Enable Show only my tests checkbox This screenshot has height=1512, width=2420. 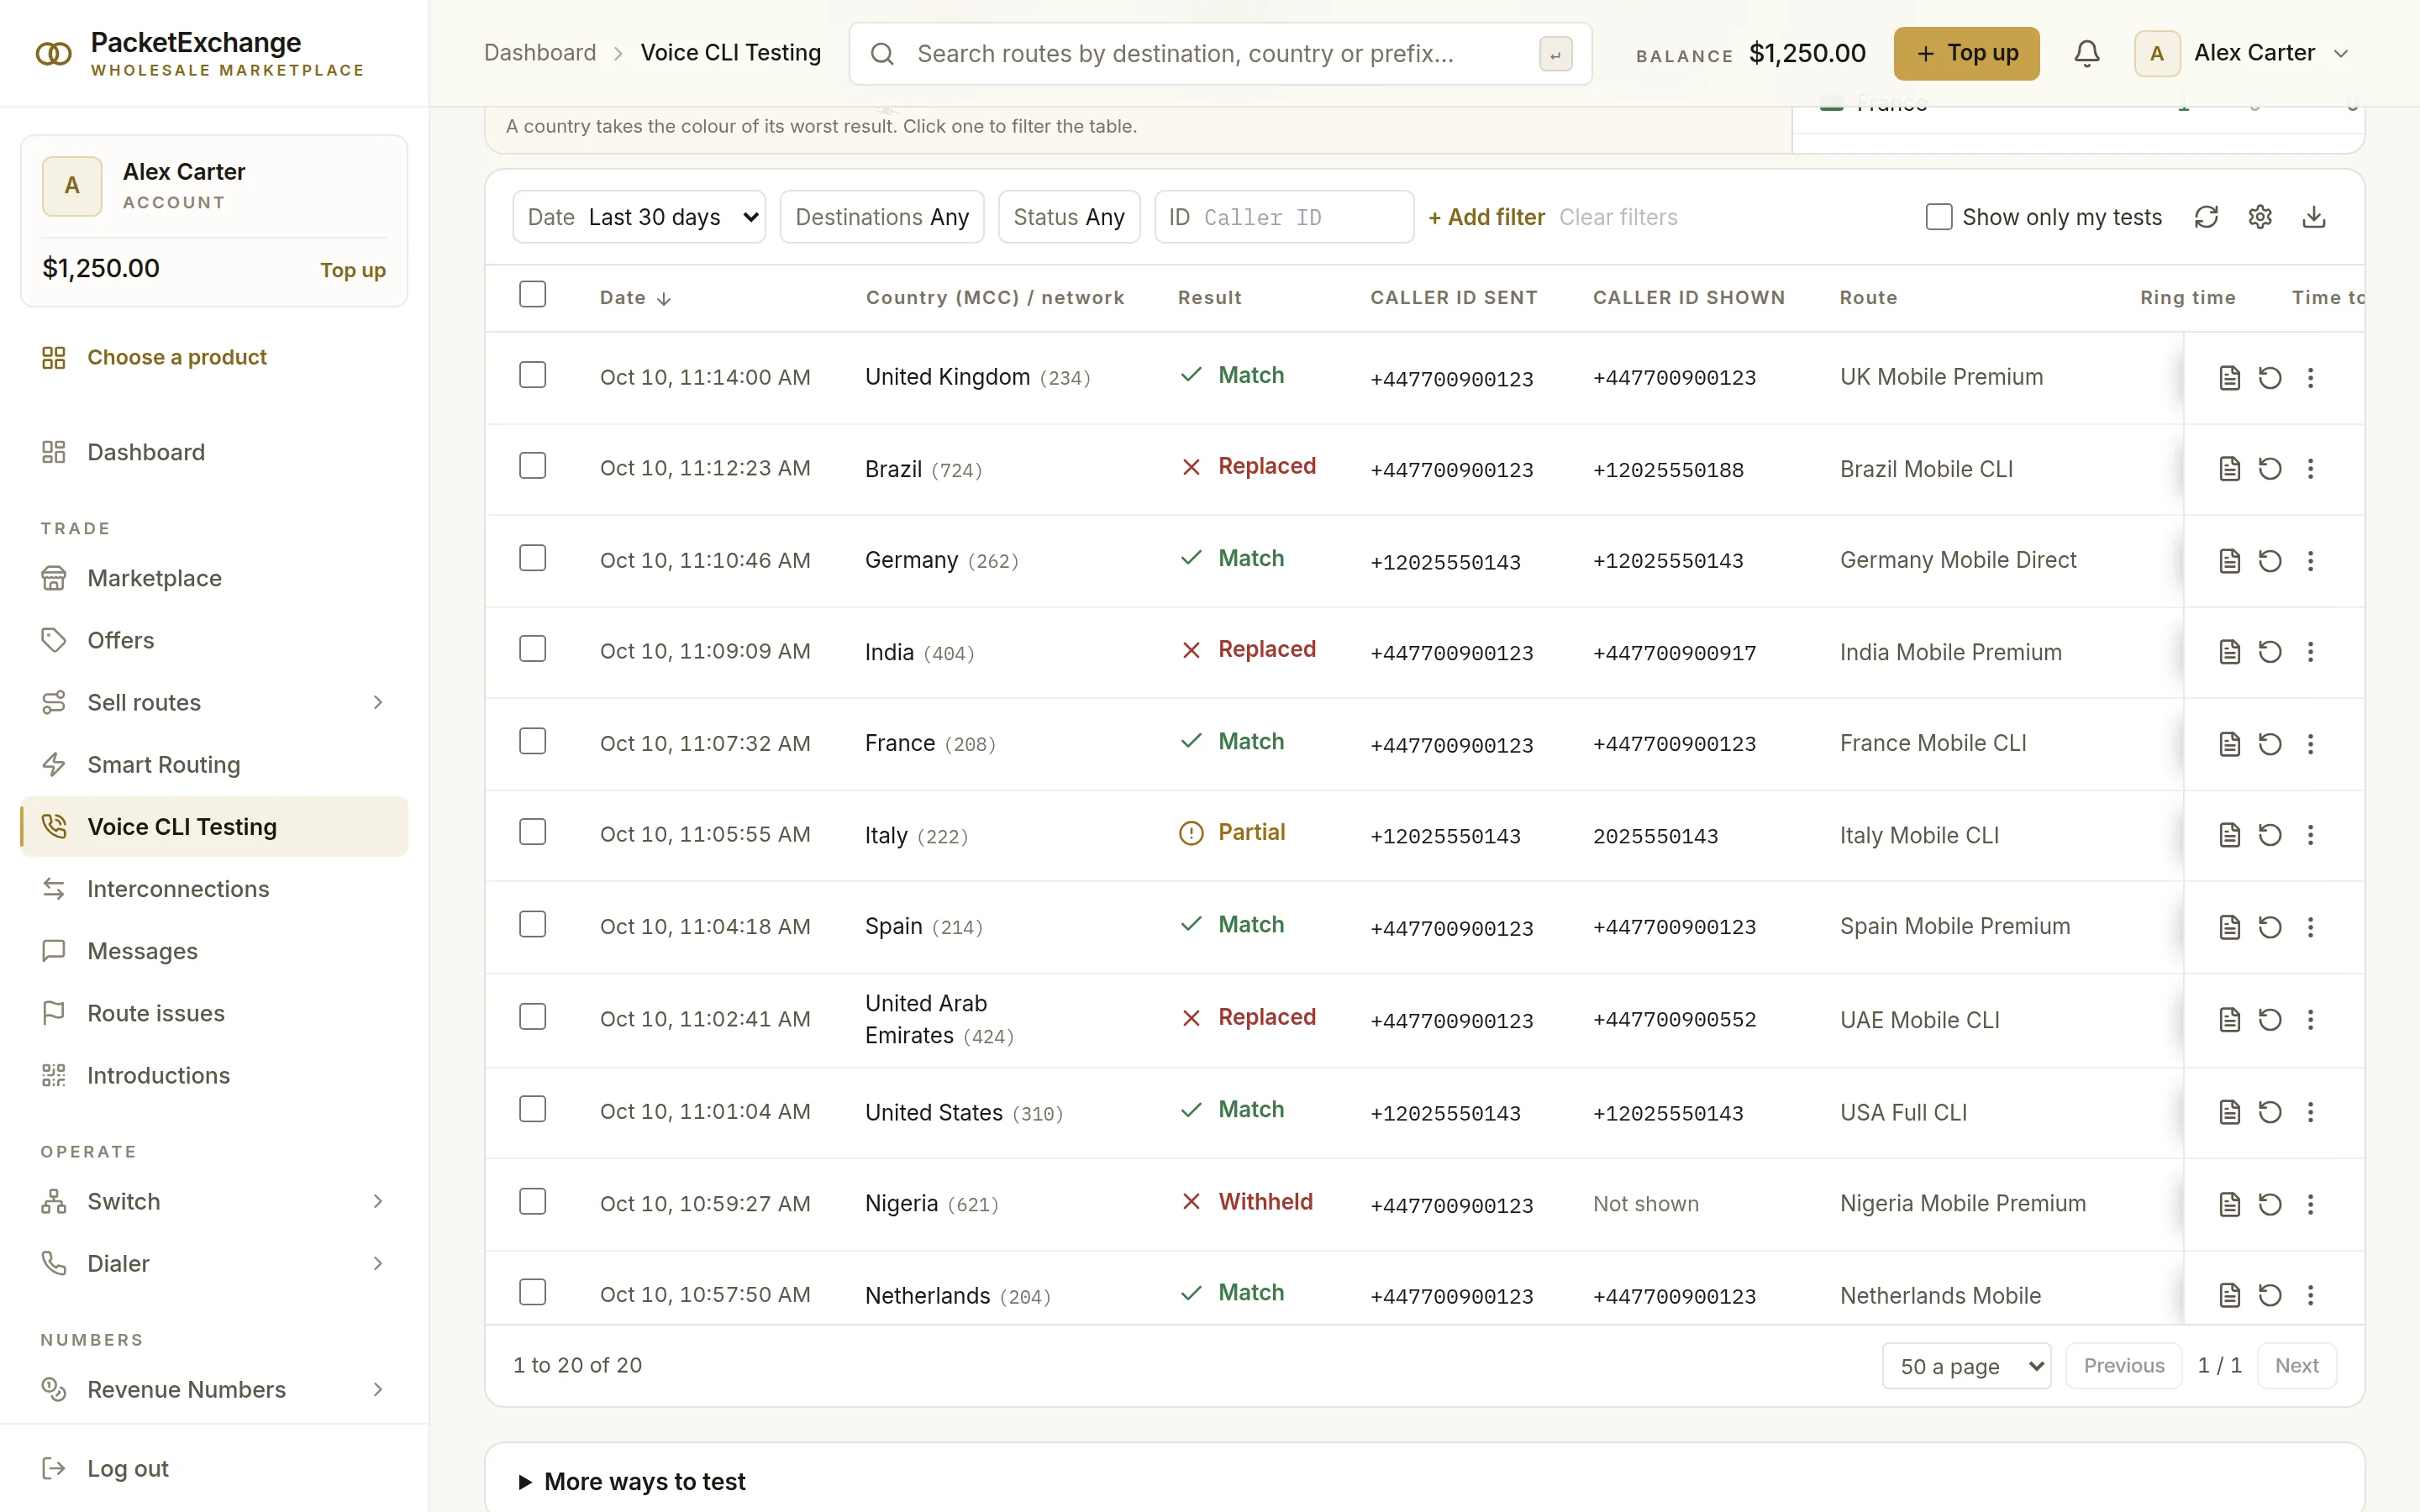tap(1938, 217)
